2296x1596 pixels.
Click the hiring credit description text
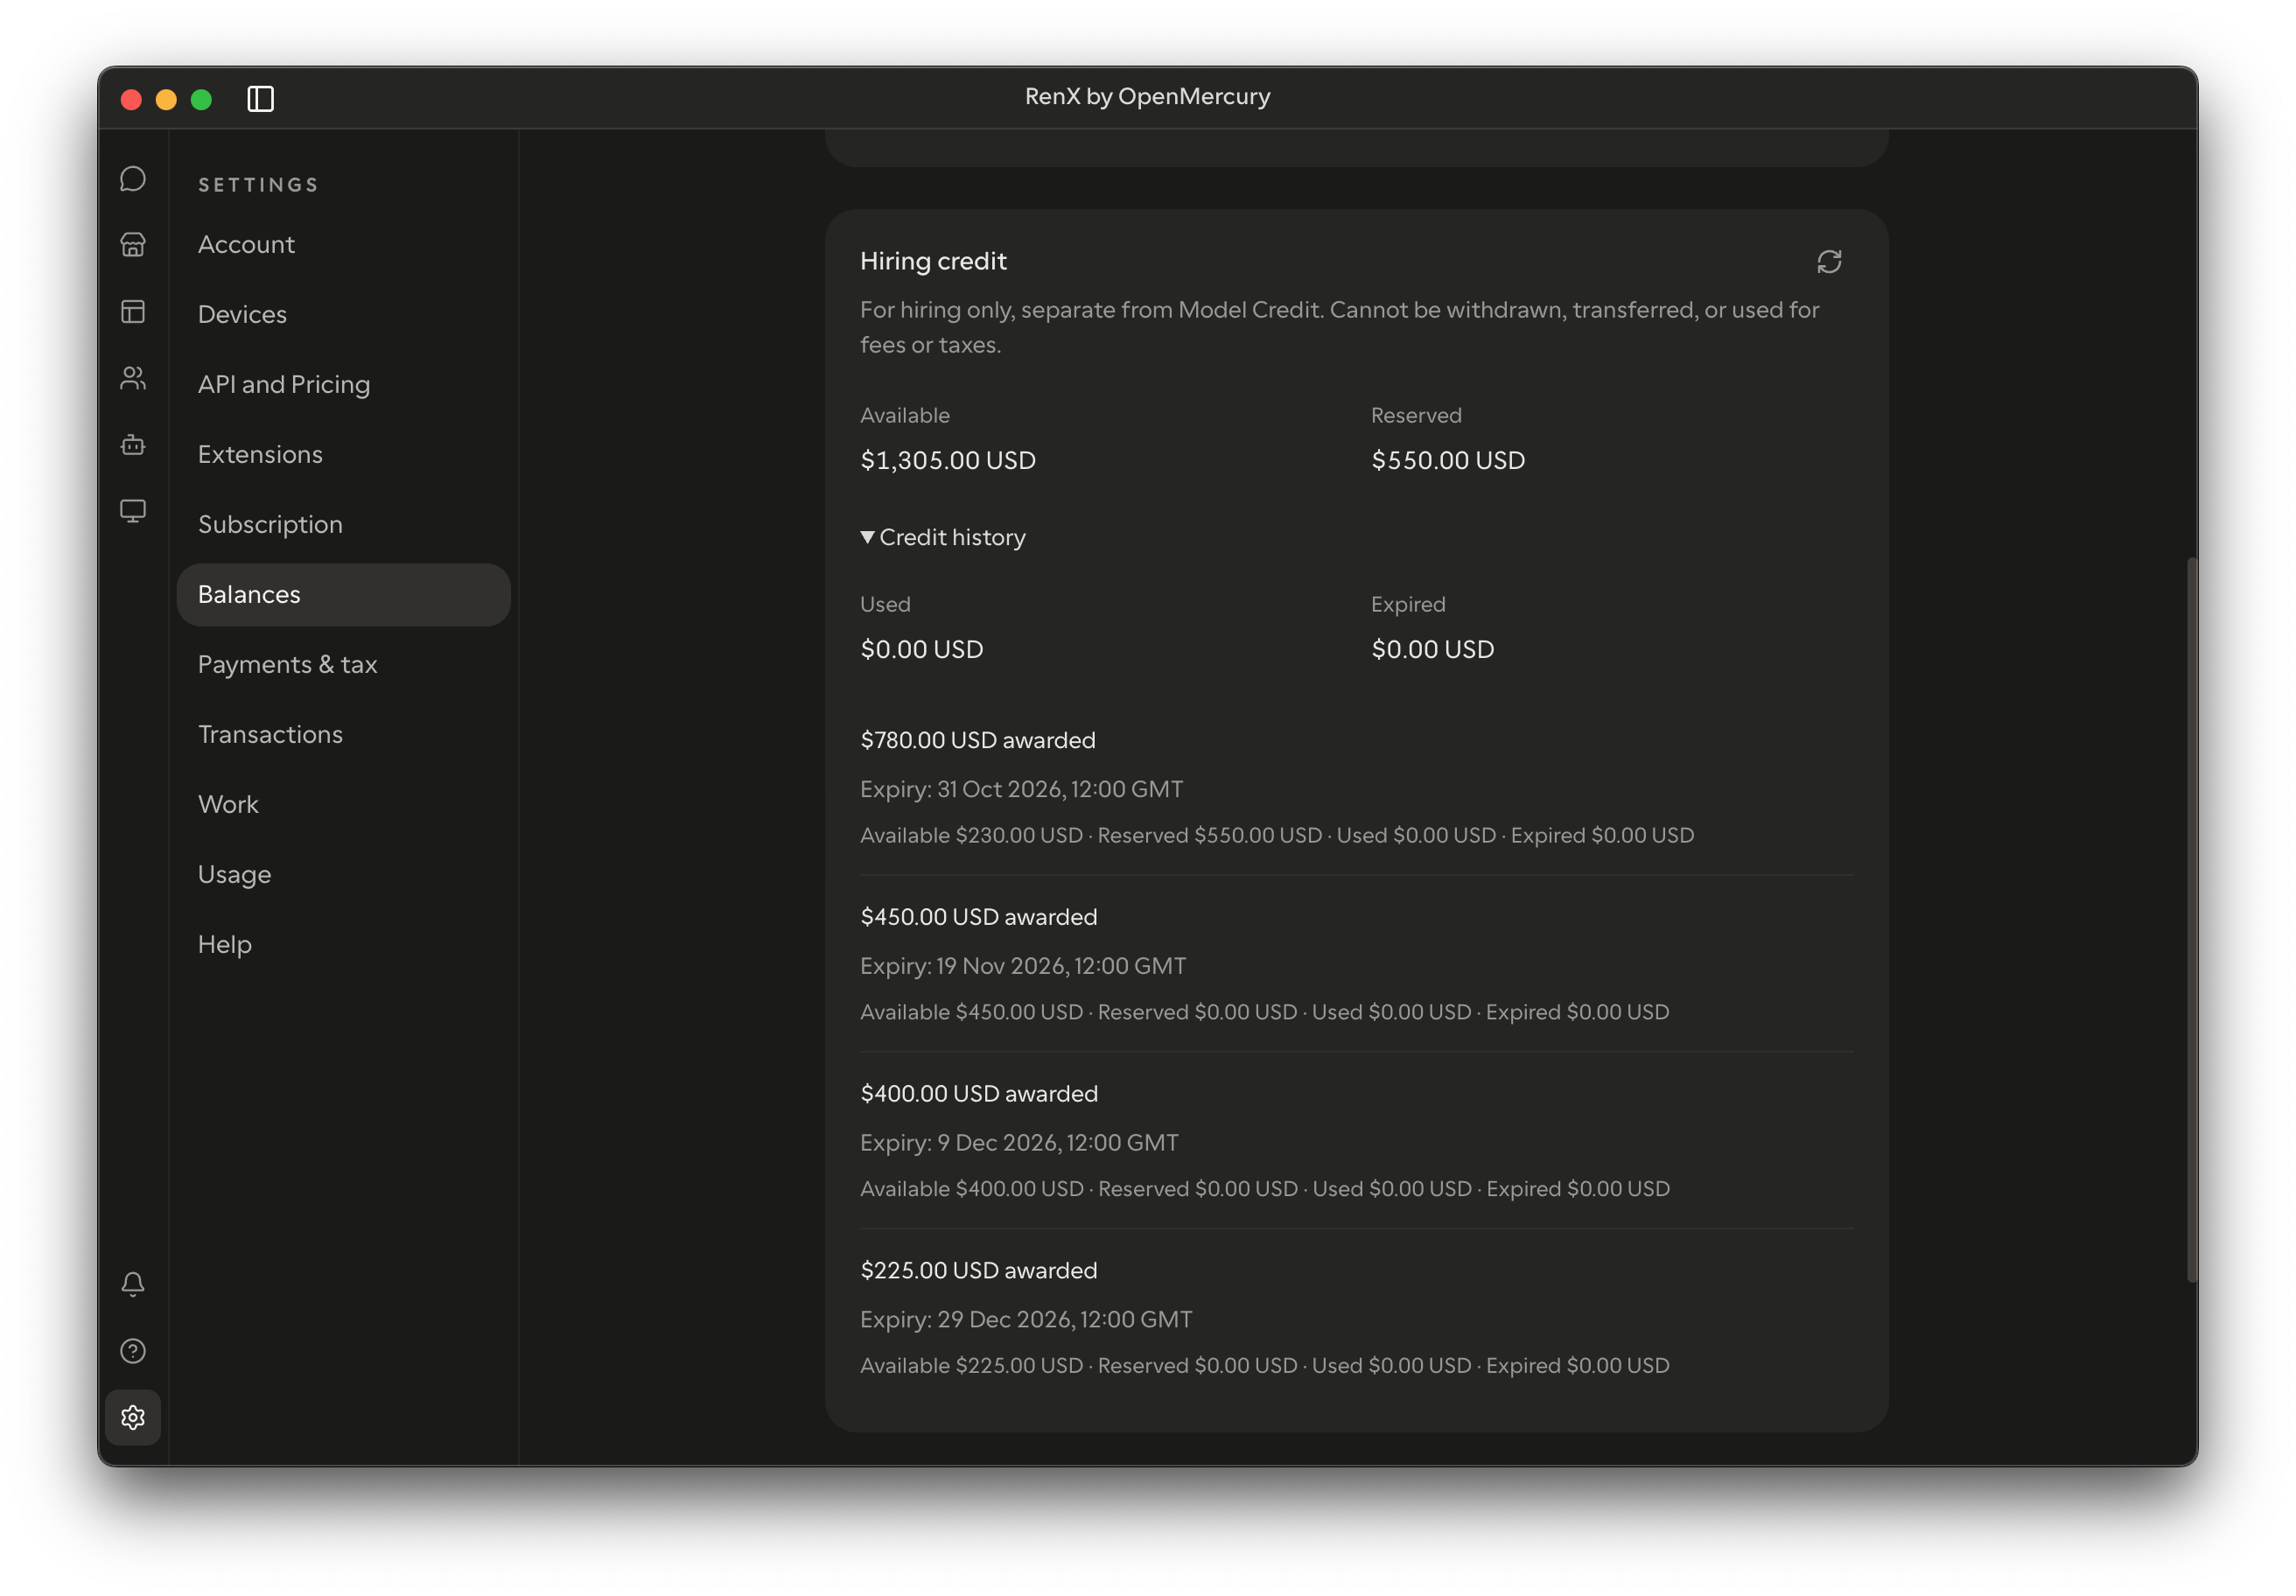coord(1339,327)
